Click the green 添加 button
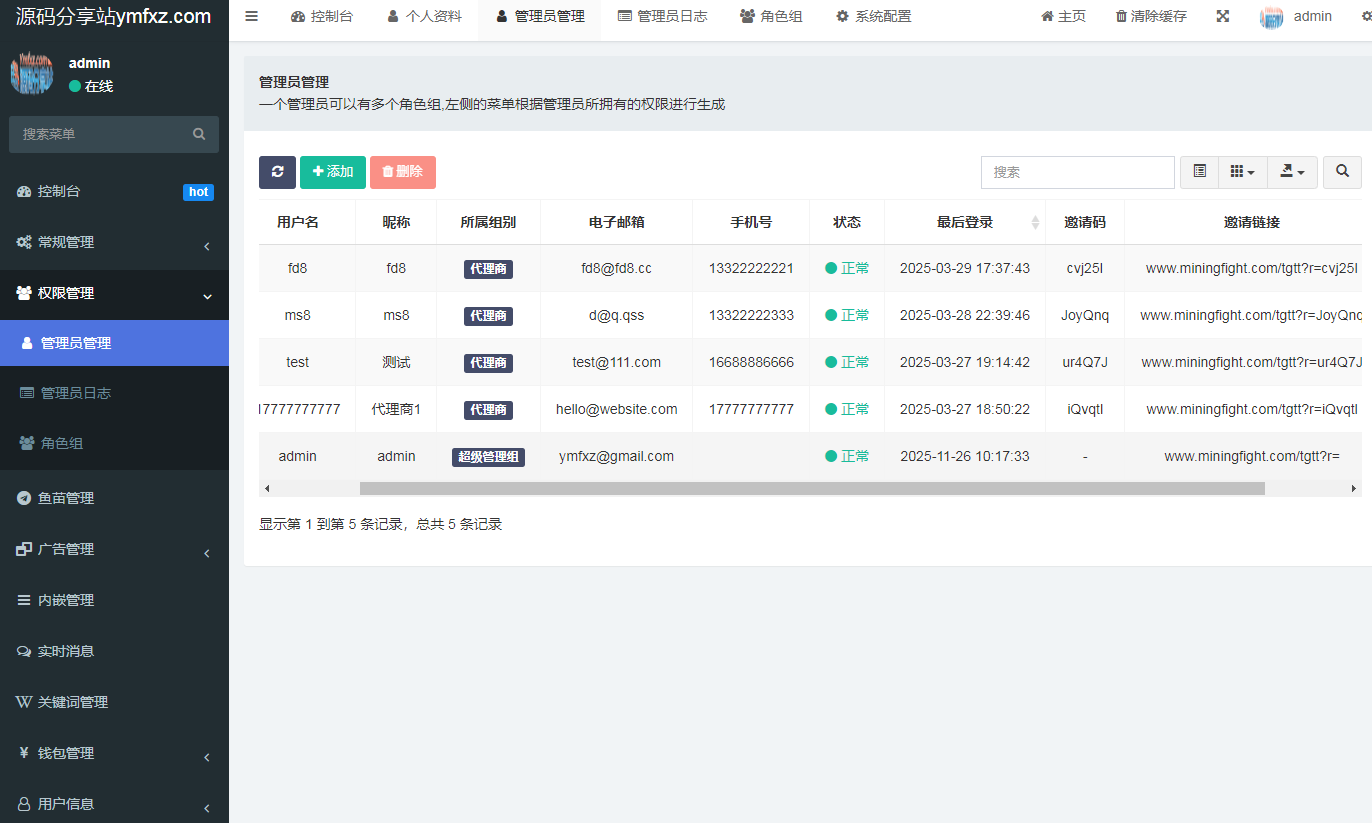The height and width of the screenshot is (823, 1372). pos(333,172)
